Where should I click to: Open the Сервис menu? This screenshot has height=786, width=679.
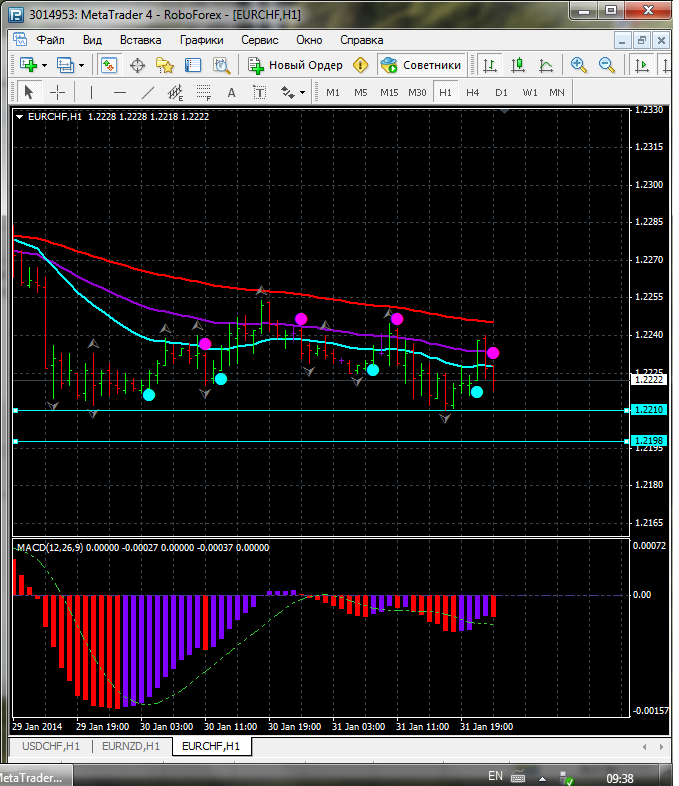(x=259, y=40)
